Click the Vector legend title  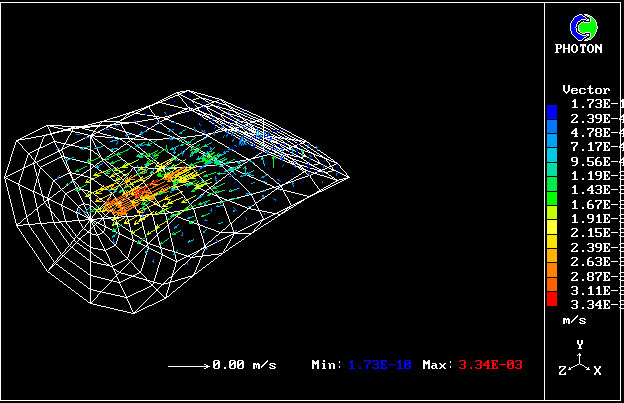coord(585,90)
